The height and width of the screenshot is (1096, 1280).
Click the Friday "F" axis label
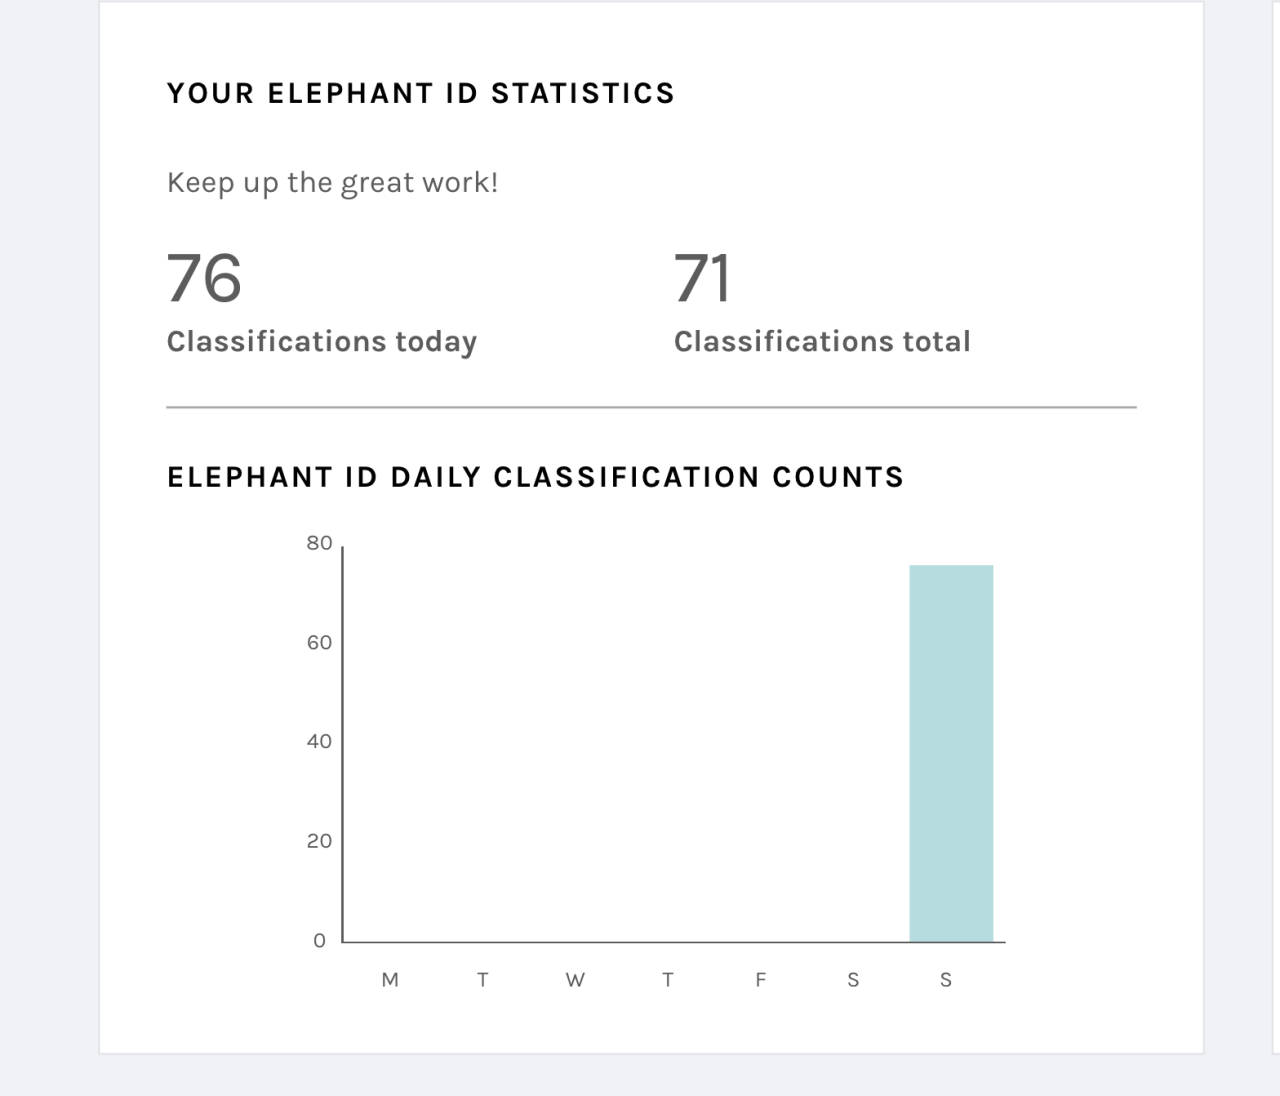760,980
